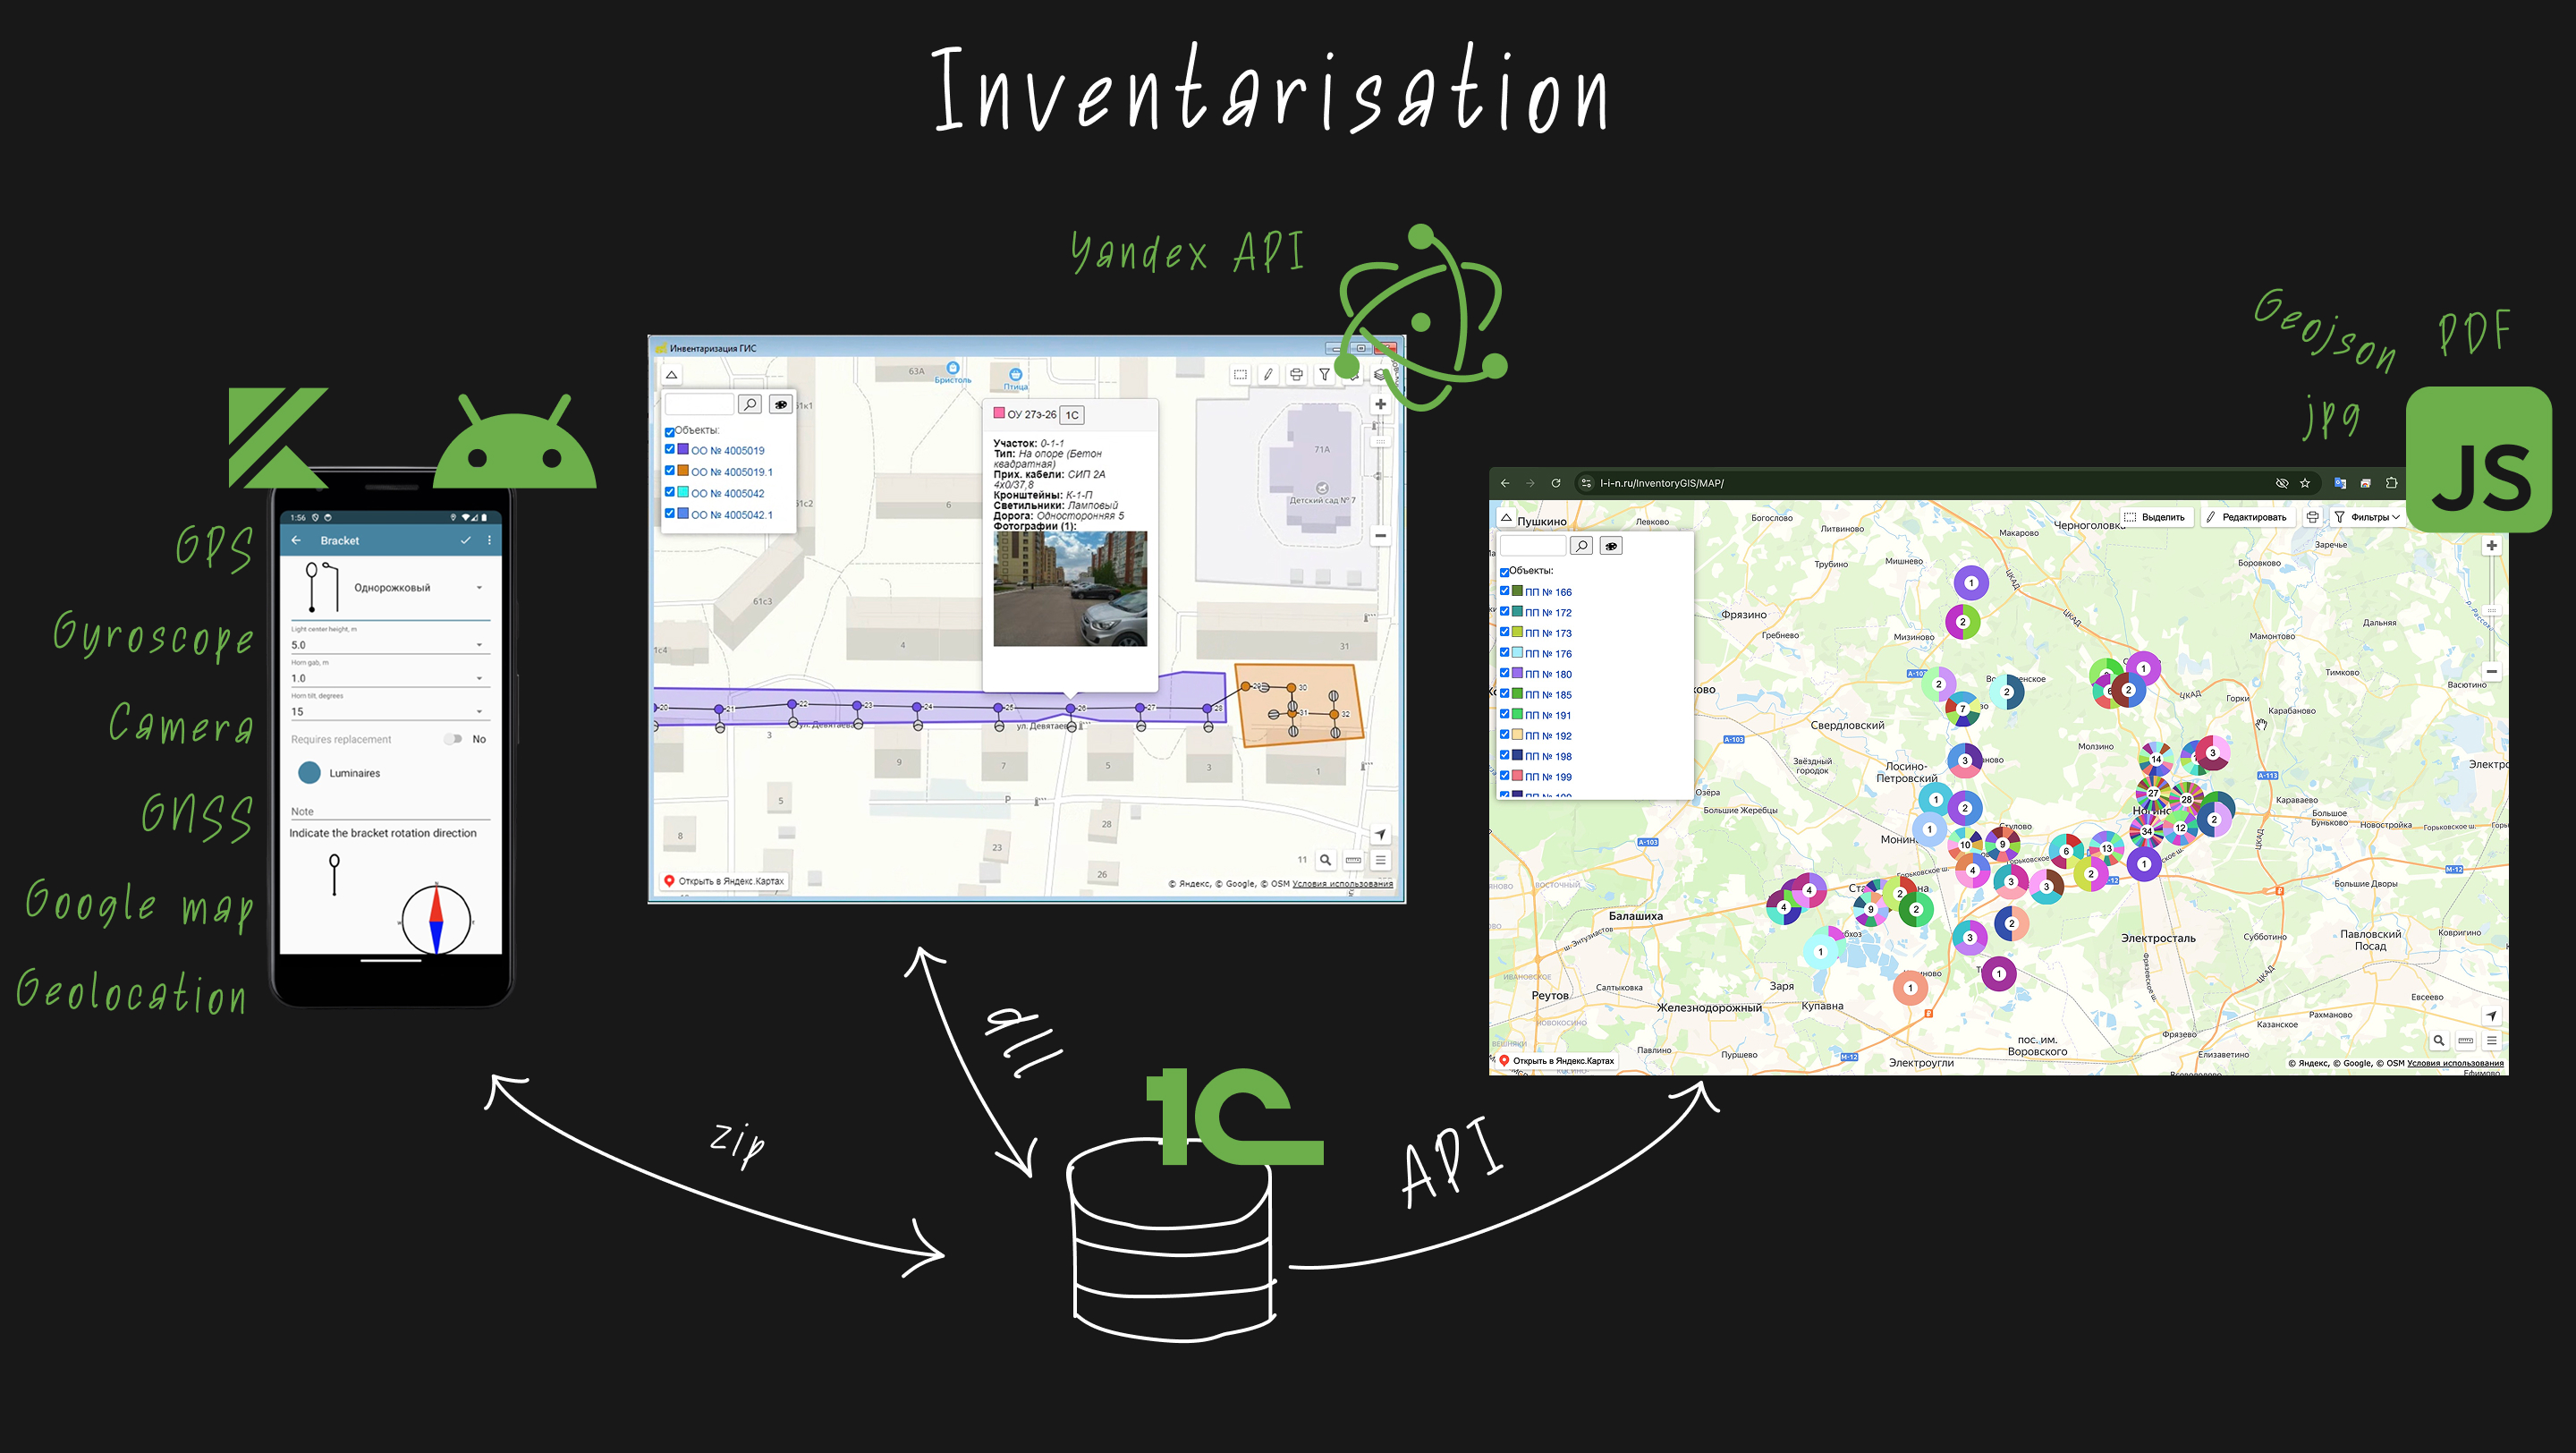Tap the round Luminaires button
2576x1453 pixels.
pos(309,772)
